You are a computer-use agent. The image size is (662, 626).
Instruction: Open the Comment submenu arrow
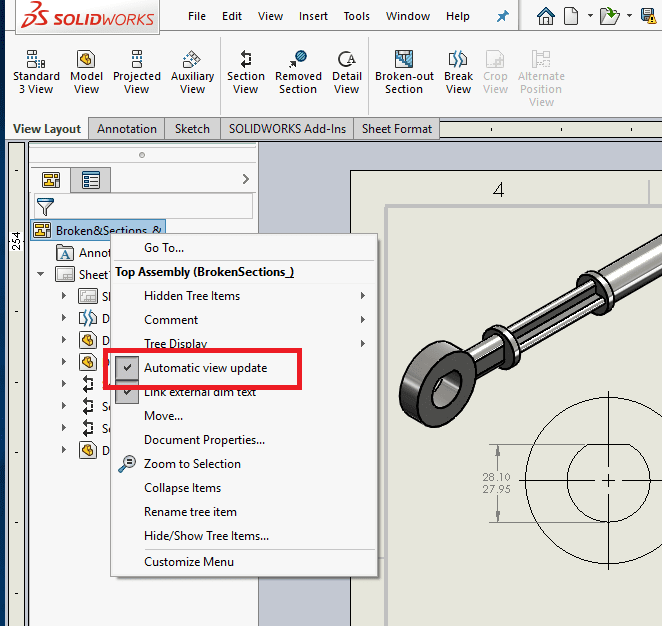tap(362, 320)
